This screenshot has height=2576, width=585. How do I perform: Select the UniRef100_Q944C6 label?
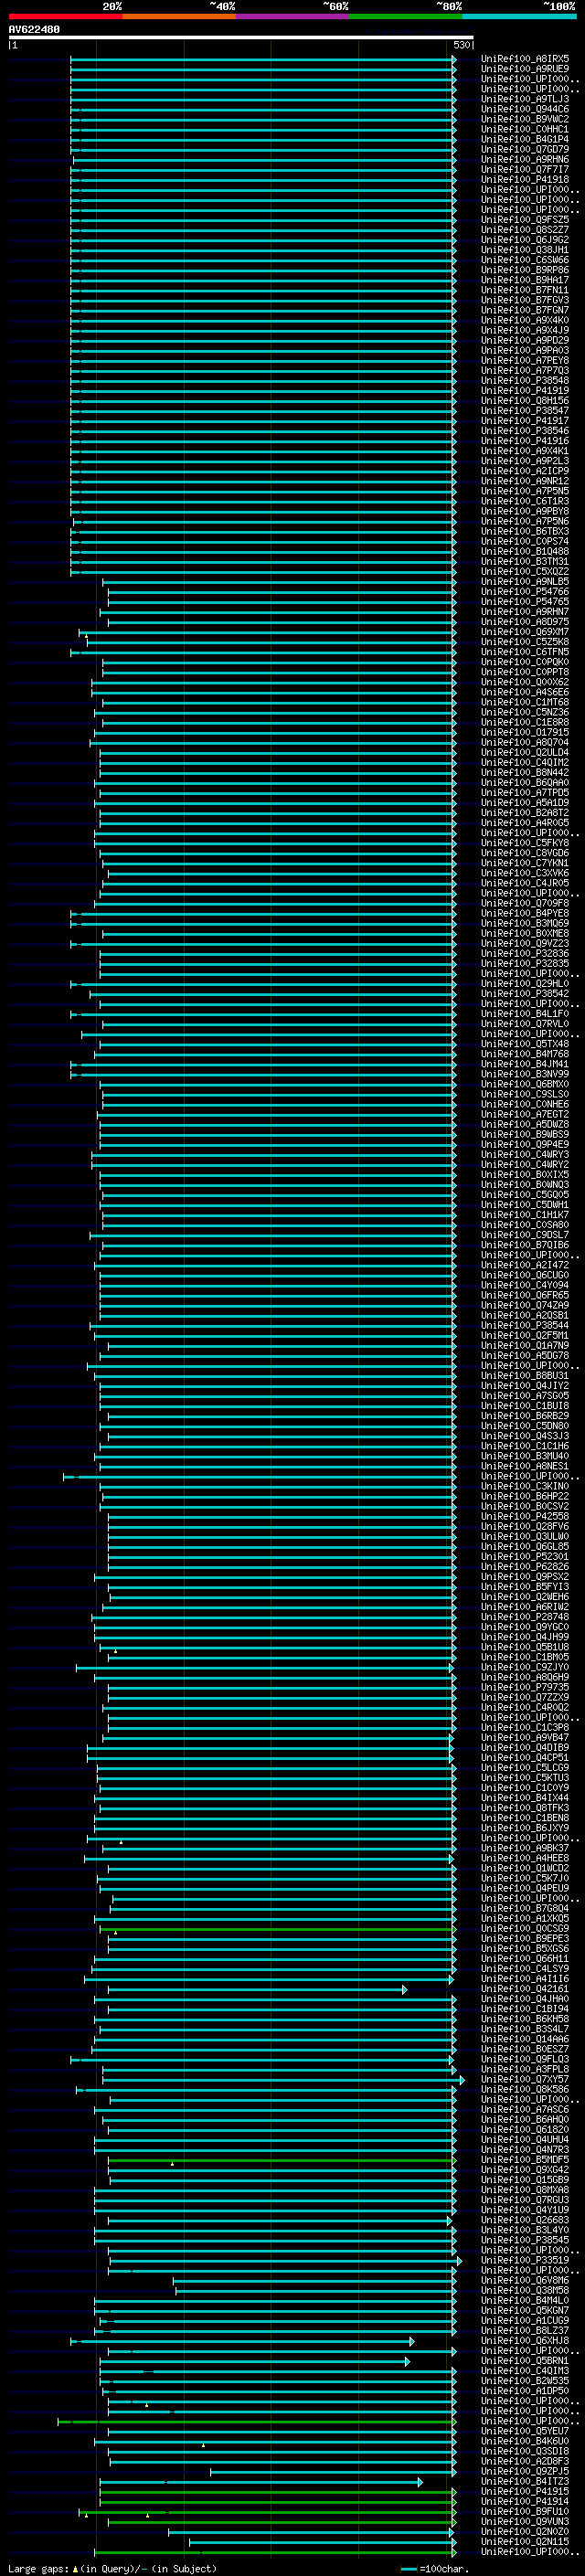tap(525, 109)
